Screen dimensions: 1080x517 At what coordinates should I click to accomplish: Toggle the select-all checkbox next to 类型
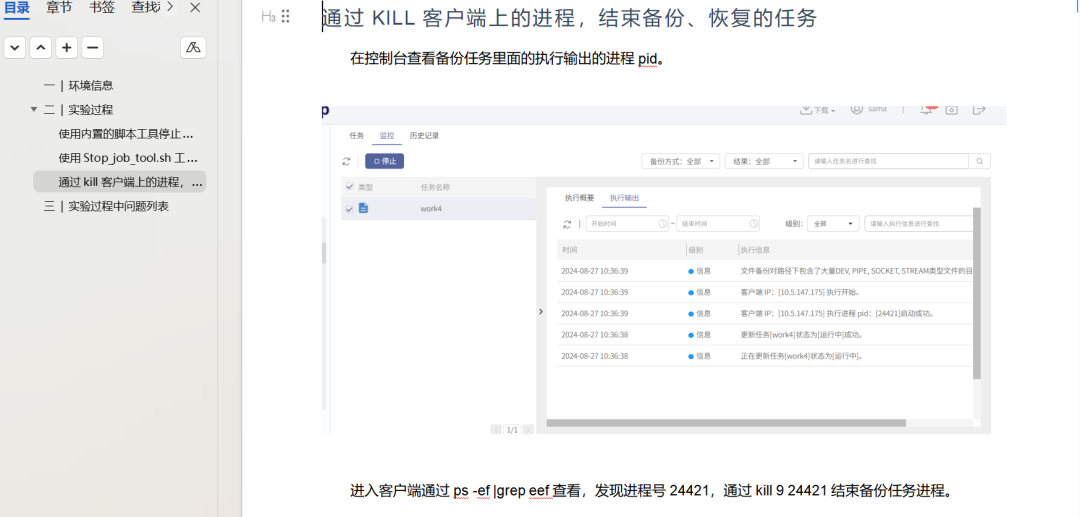pos(349,187)
